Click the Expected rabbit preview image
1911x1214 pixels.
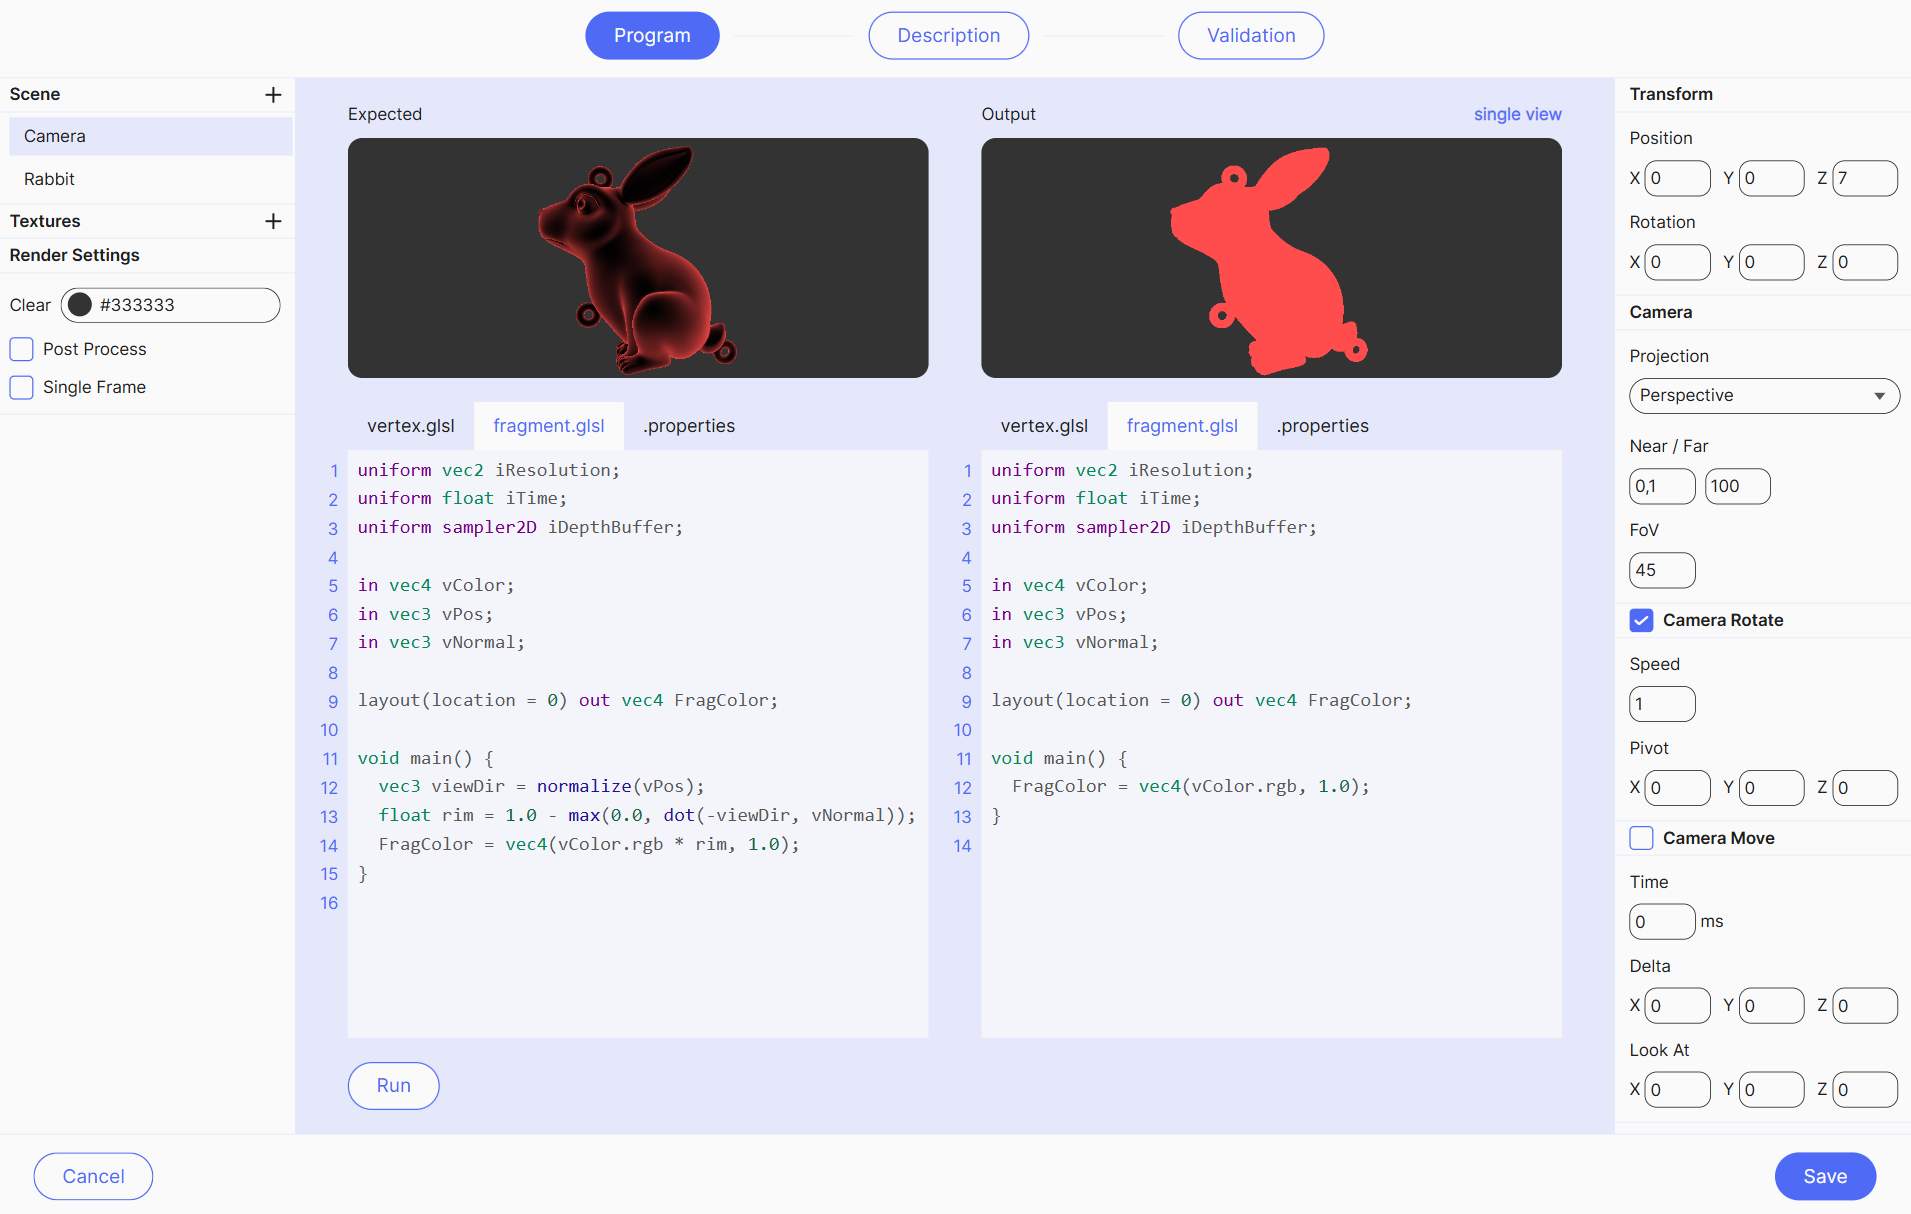click(637, 258)
